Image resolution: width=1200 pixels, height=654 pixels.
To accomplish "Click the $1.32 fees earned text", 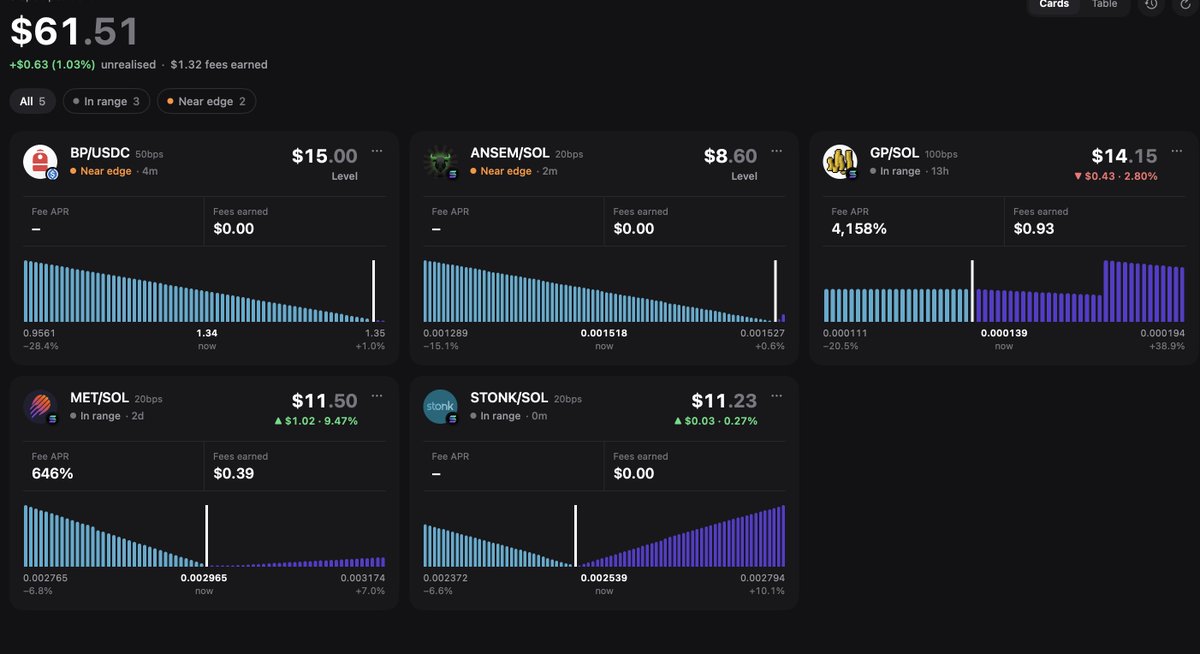I will [x=219, y=65].
